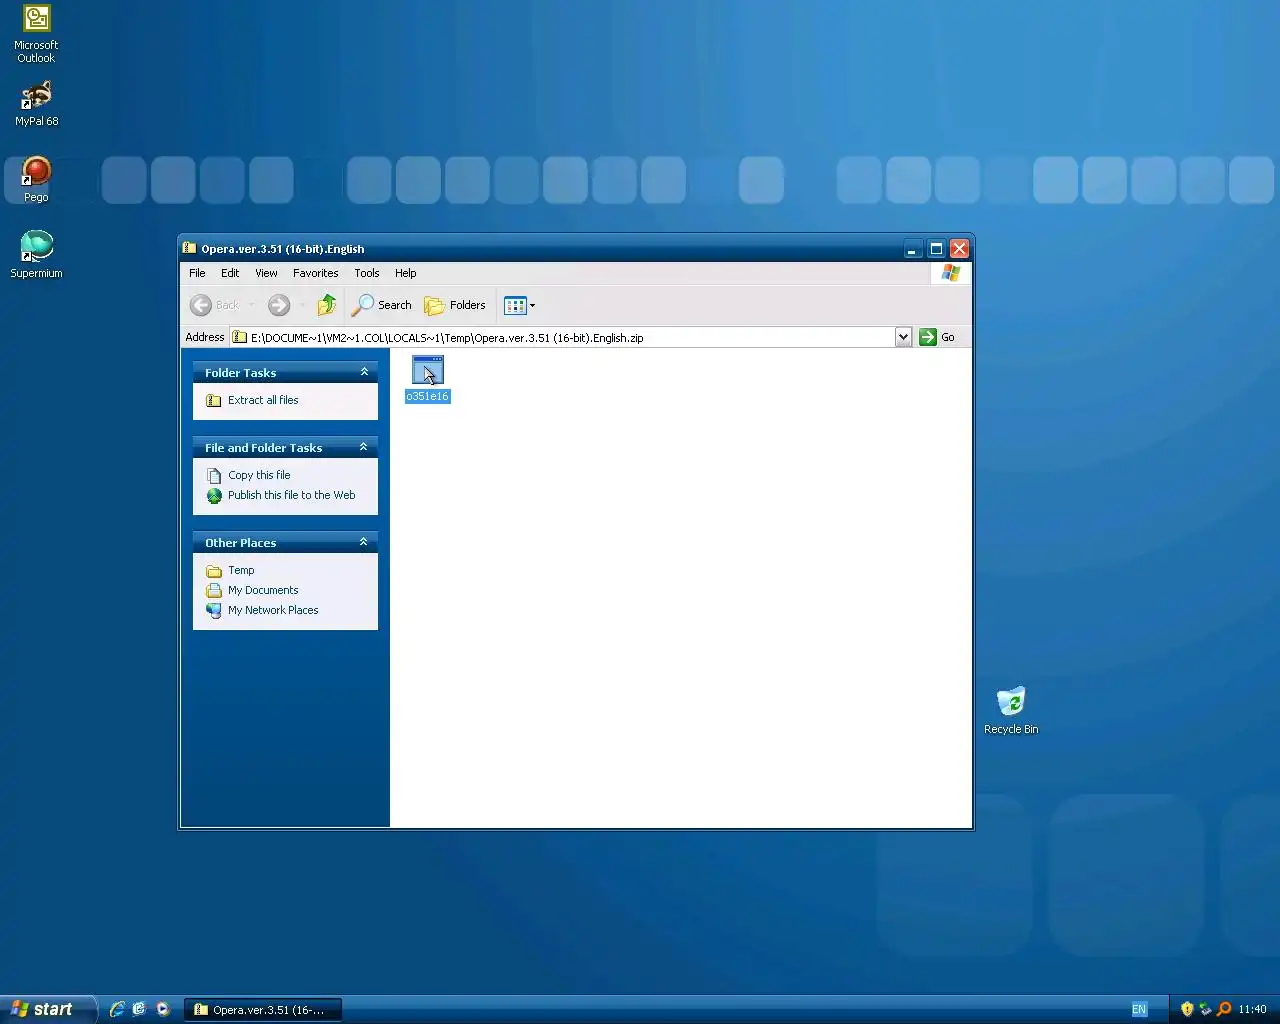
Task: Click the network connection tray icon
Action: coord(1205,1009)
